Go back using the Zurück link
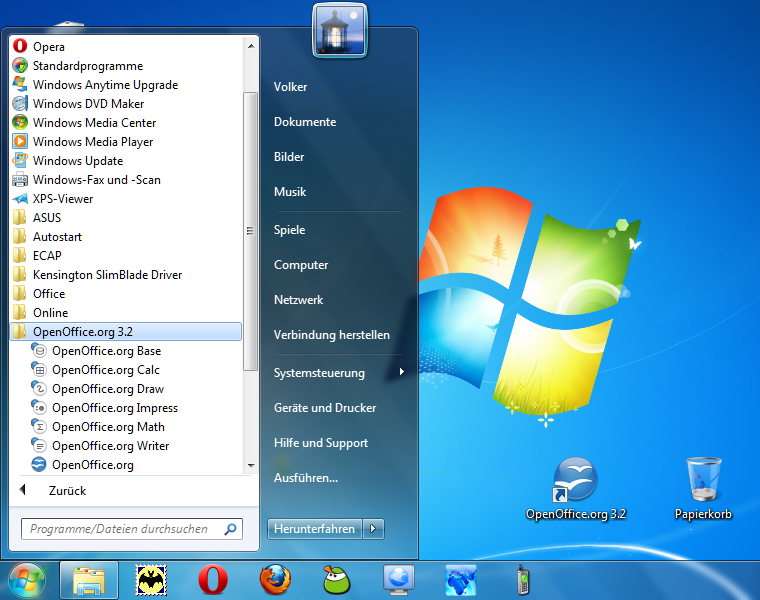Viewport: 760px width, 600px height. (67, 491)
